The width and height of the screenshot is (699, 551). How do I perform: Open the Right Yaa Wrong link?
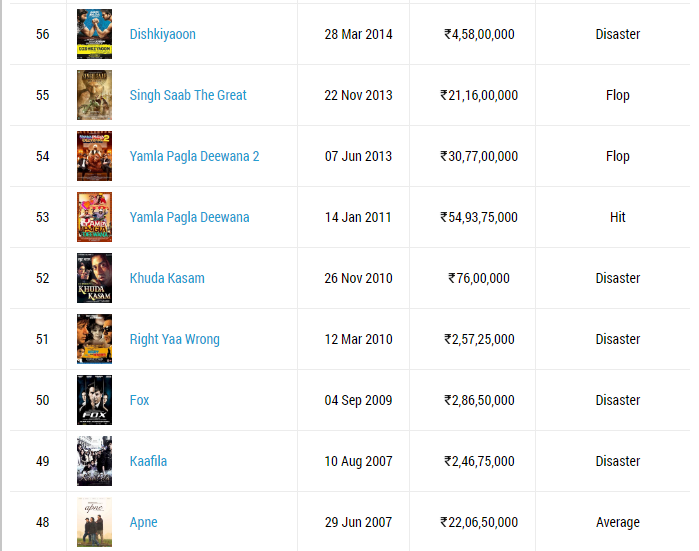[174, 340]
